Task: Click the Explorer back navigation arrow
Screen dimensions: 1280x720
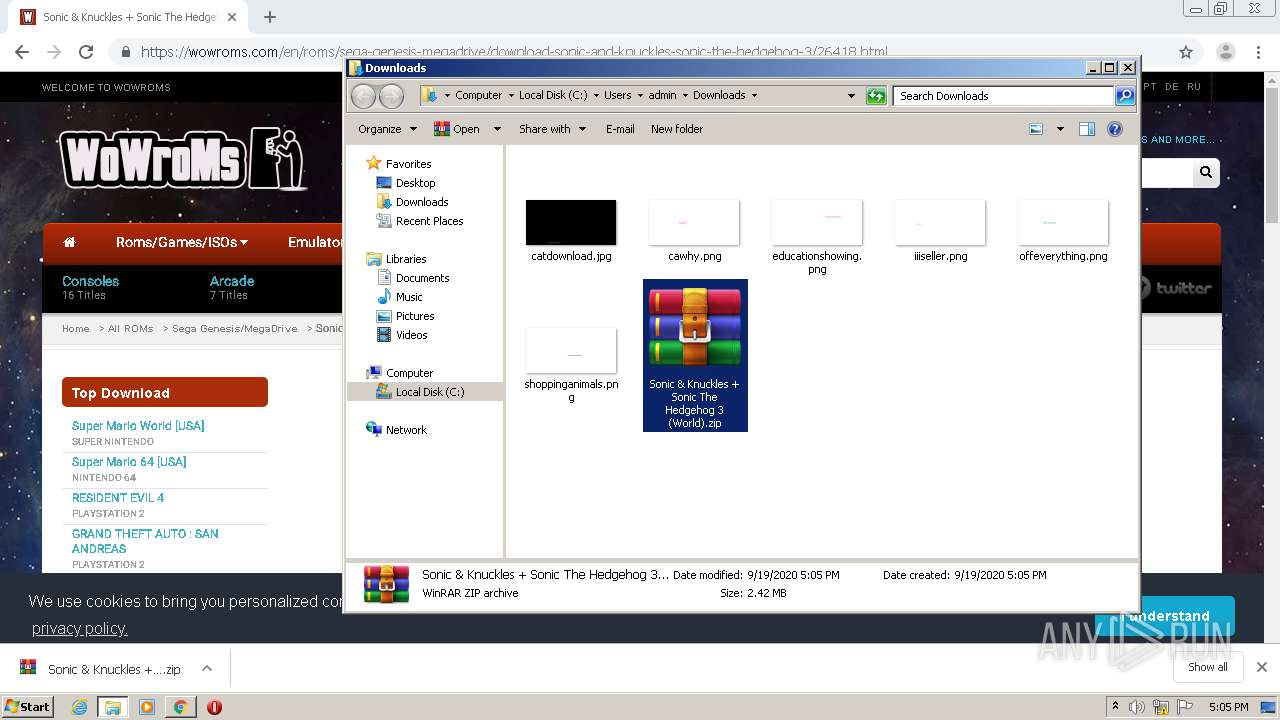Action: (x=363, y=96)
